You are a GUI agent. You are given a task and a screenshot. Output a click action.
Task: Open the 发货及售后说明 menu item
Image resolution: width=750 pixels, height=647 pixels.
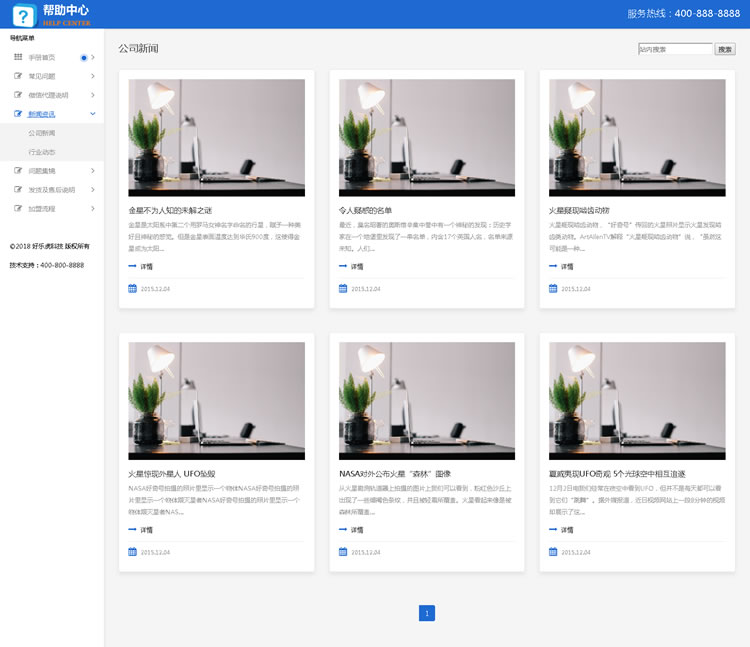pos(52,190)
